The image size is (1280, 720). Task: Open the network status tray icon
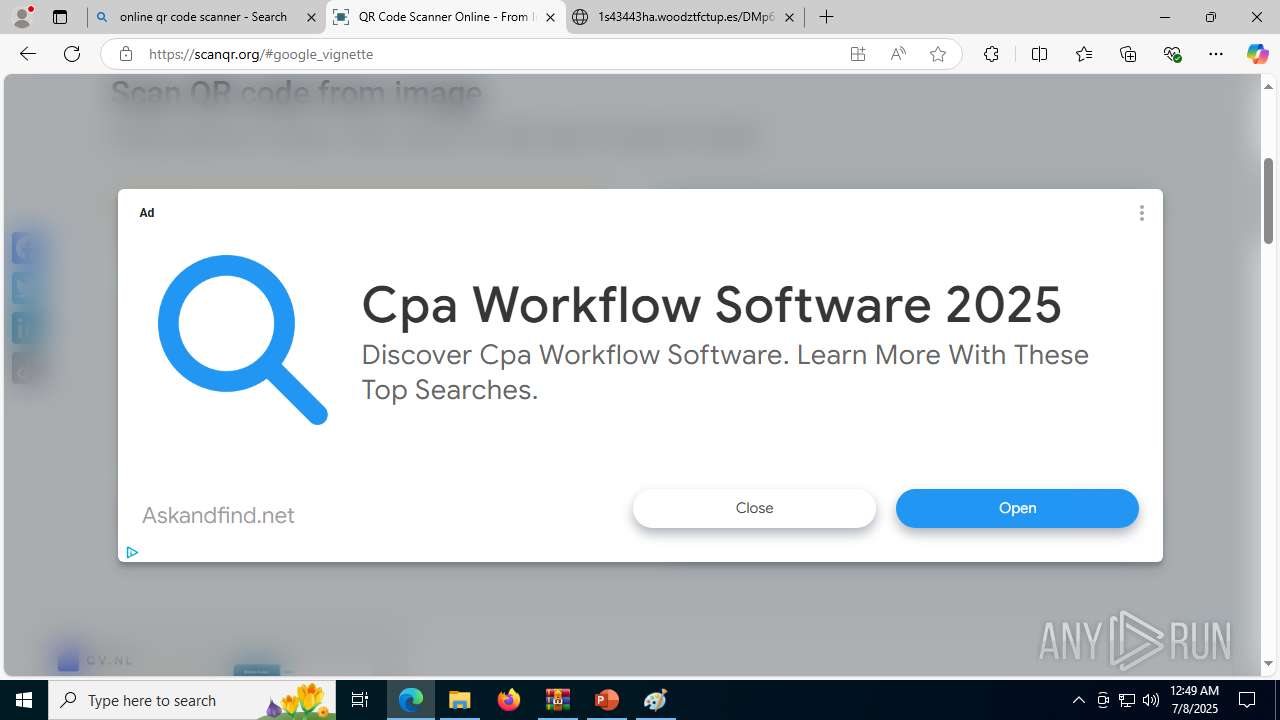(1127, 700)
